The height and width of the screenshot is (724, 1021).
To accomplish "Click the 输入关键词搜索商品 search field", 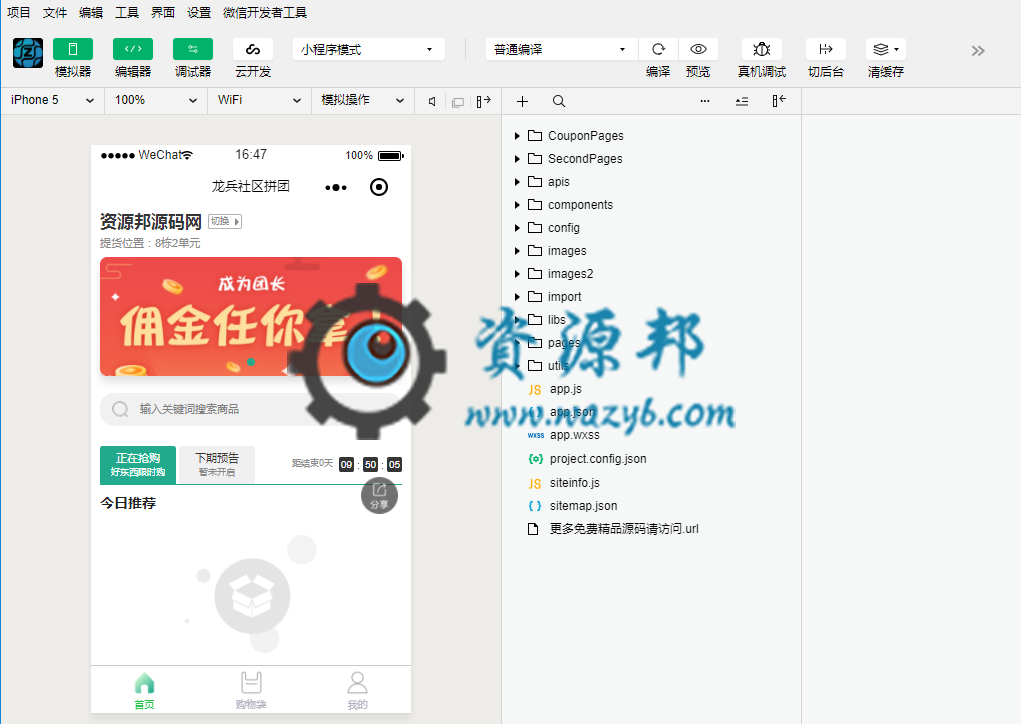I will tap(251, 409).
